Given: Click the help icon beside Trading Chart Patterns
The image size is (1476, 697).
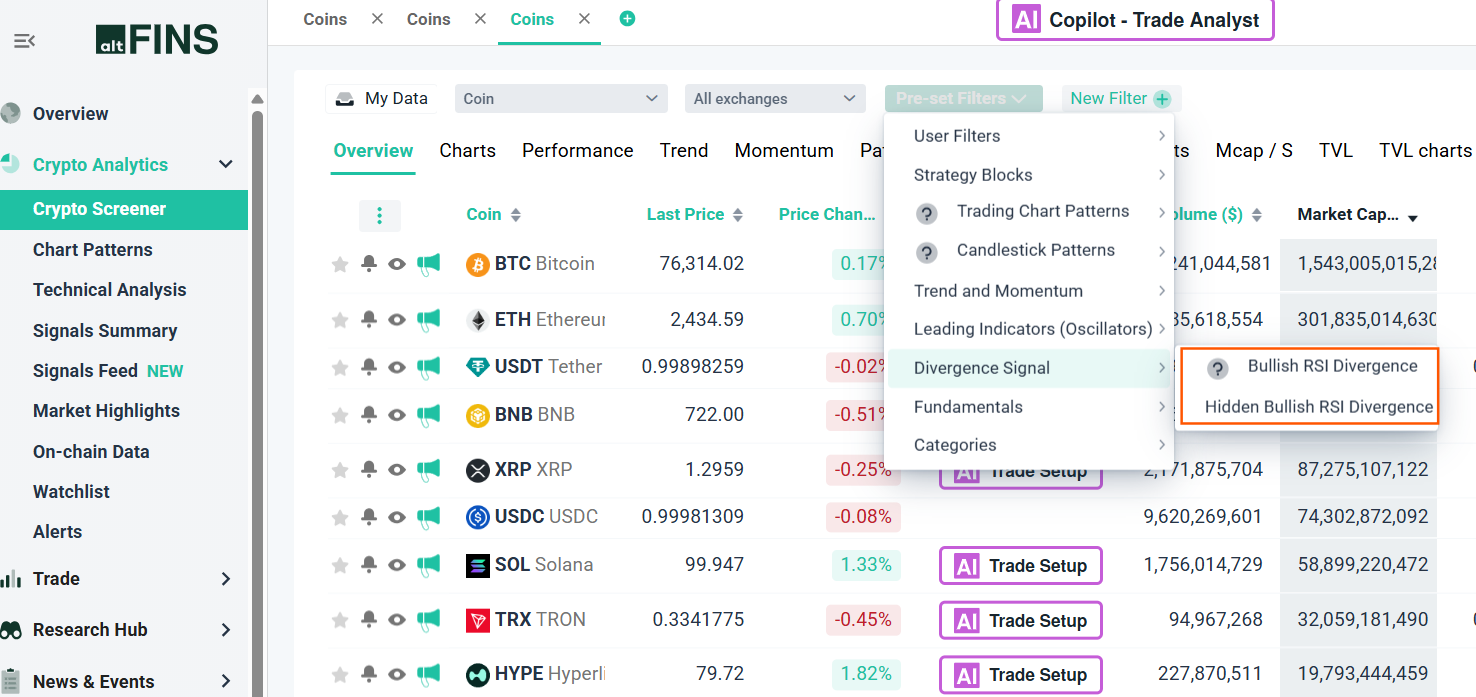Looking at the screenshot, I should click(927, 213).
